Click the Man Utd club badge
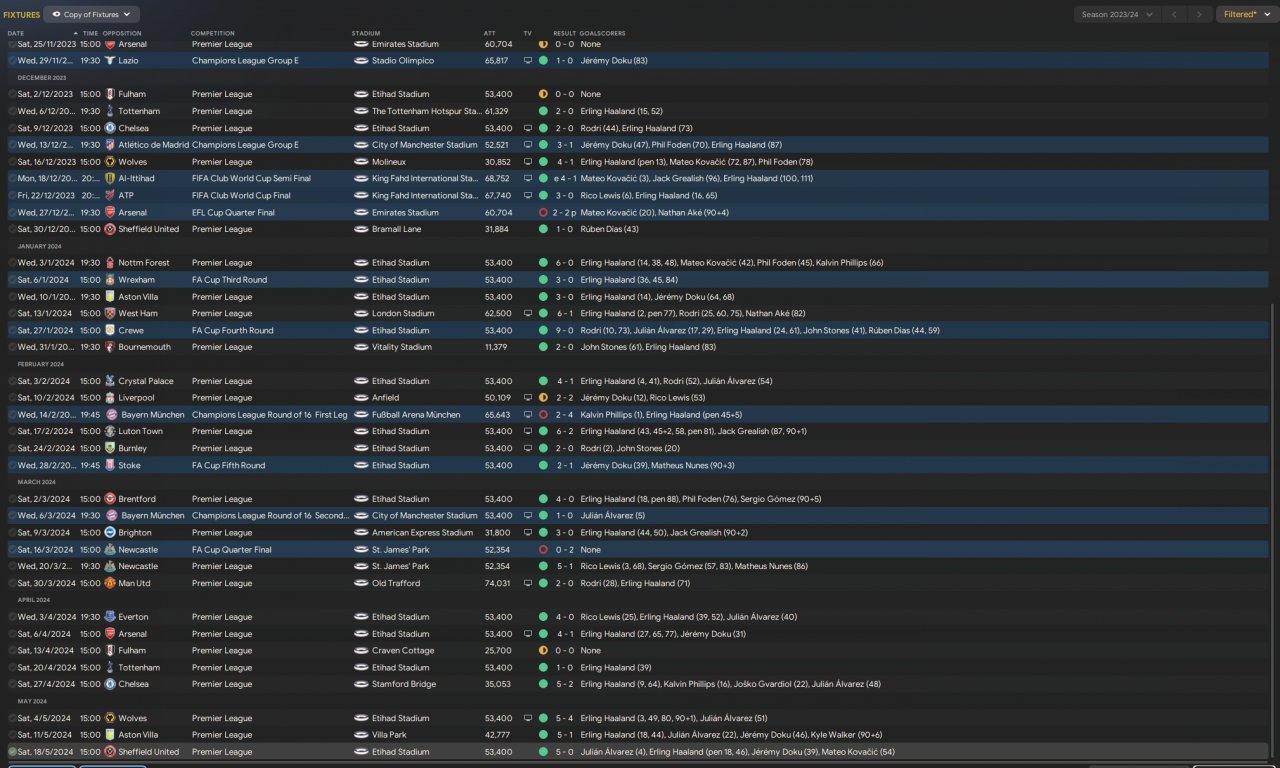 (x=110, y=583)
